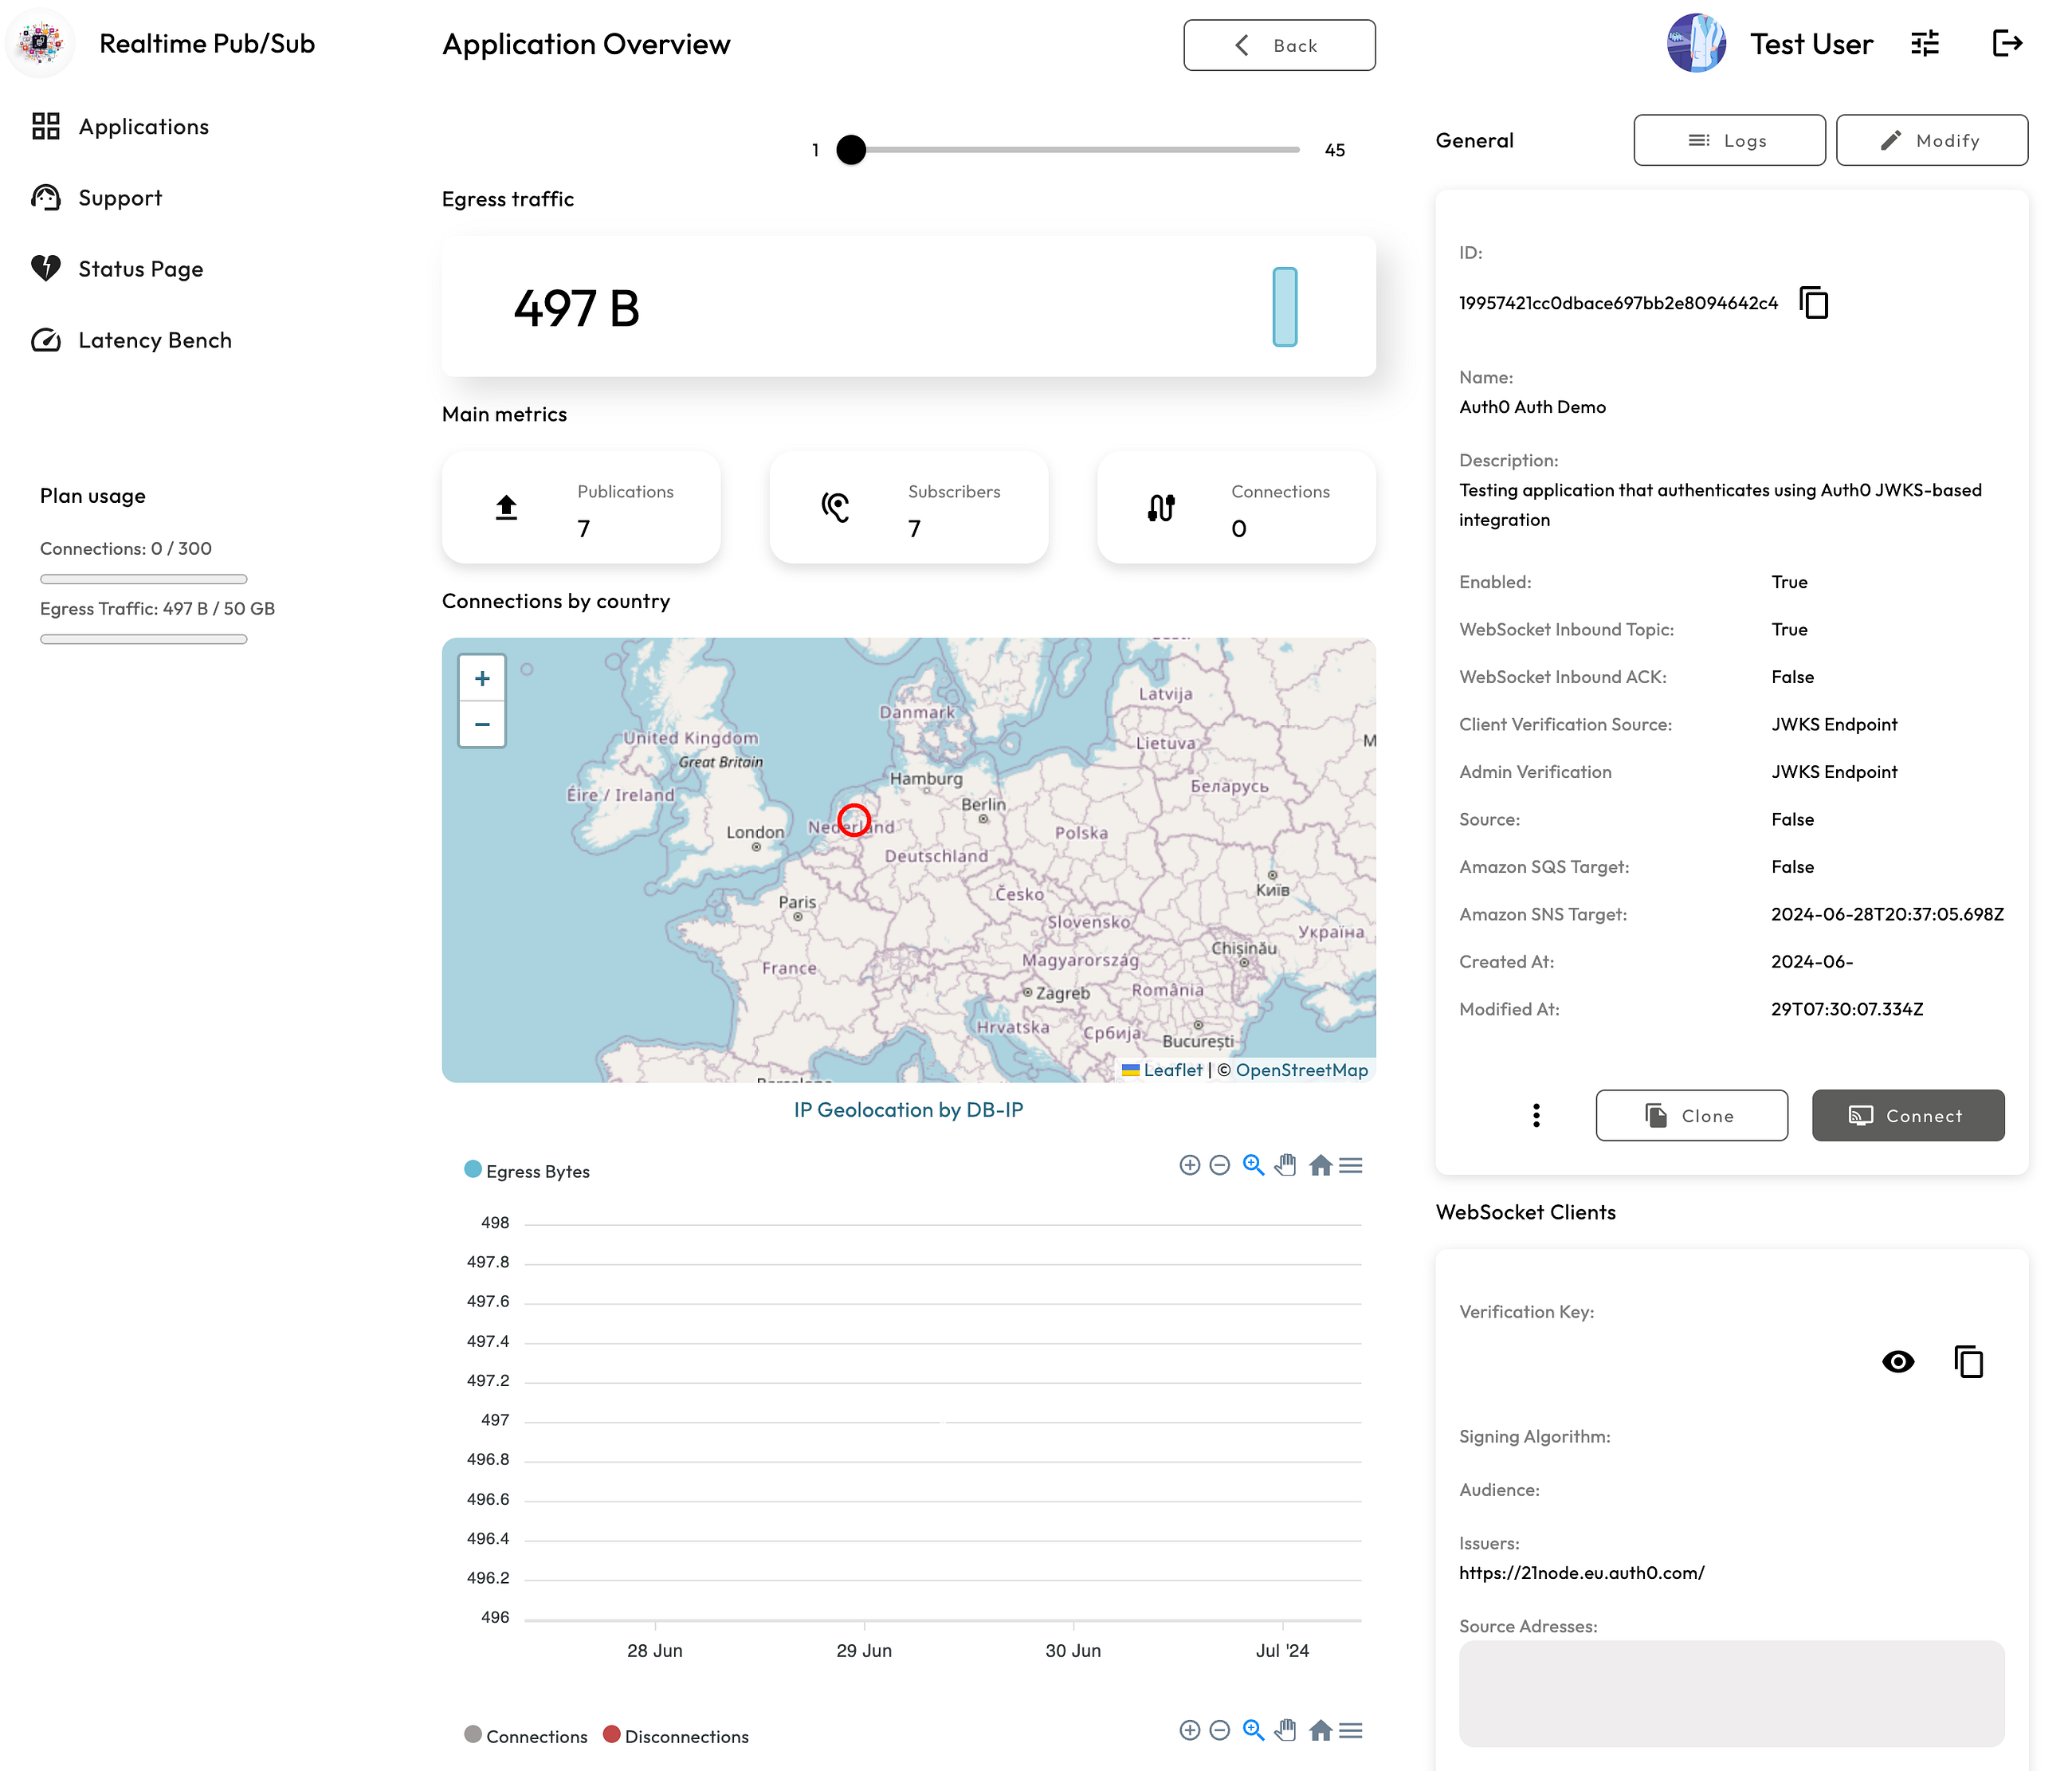2072x1771 pixels.
Task: Reset zoom on the Connections chart
Action: coord(1320,1730)
